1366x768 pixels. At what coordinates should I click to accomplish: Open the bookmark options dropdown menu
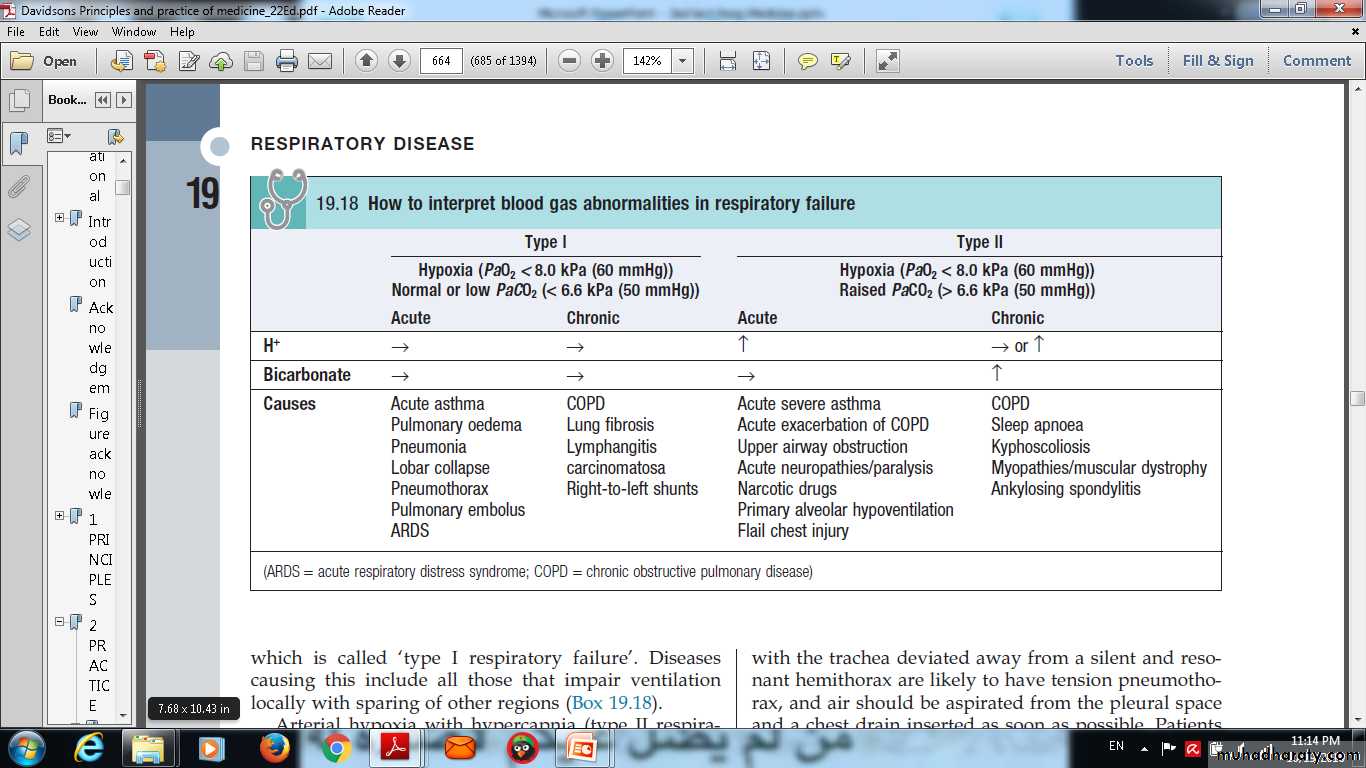coord(60,136)
